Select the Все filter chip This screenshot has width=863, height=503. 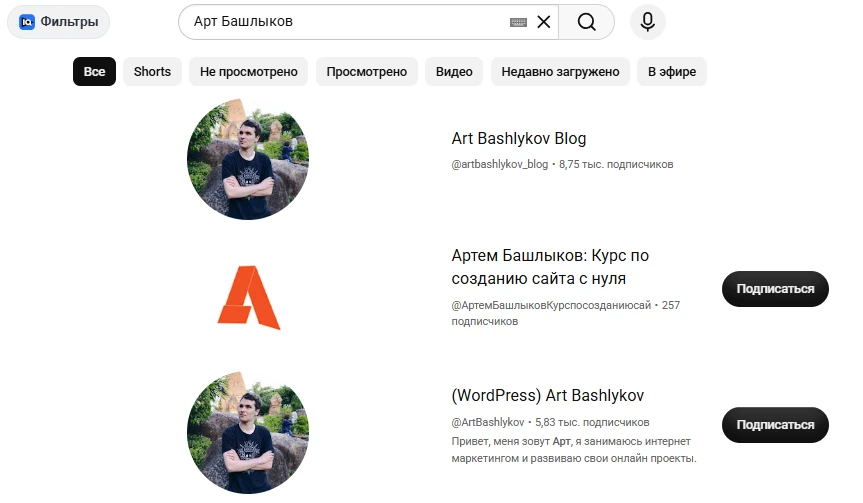94,72
